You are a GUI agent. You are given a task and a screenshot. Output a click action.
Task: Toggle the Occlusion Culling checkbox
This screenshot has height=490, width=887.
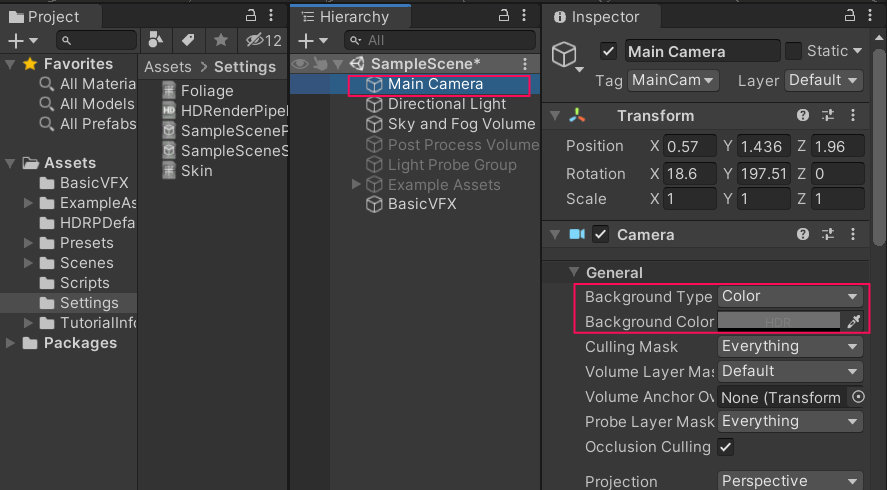(726, 447)
